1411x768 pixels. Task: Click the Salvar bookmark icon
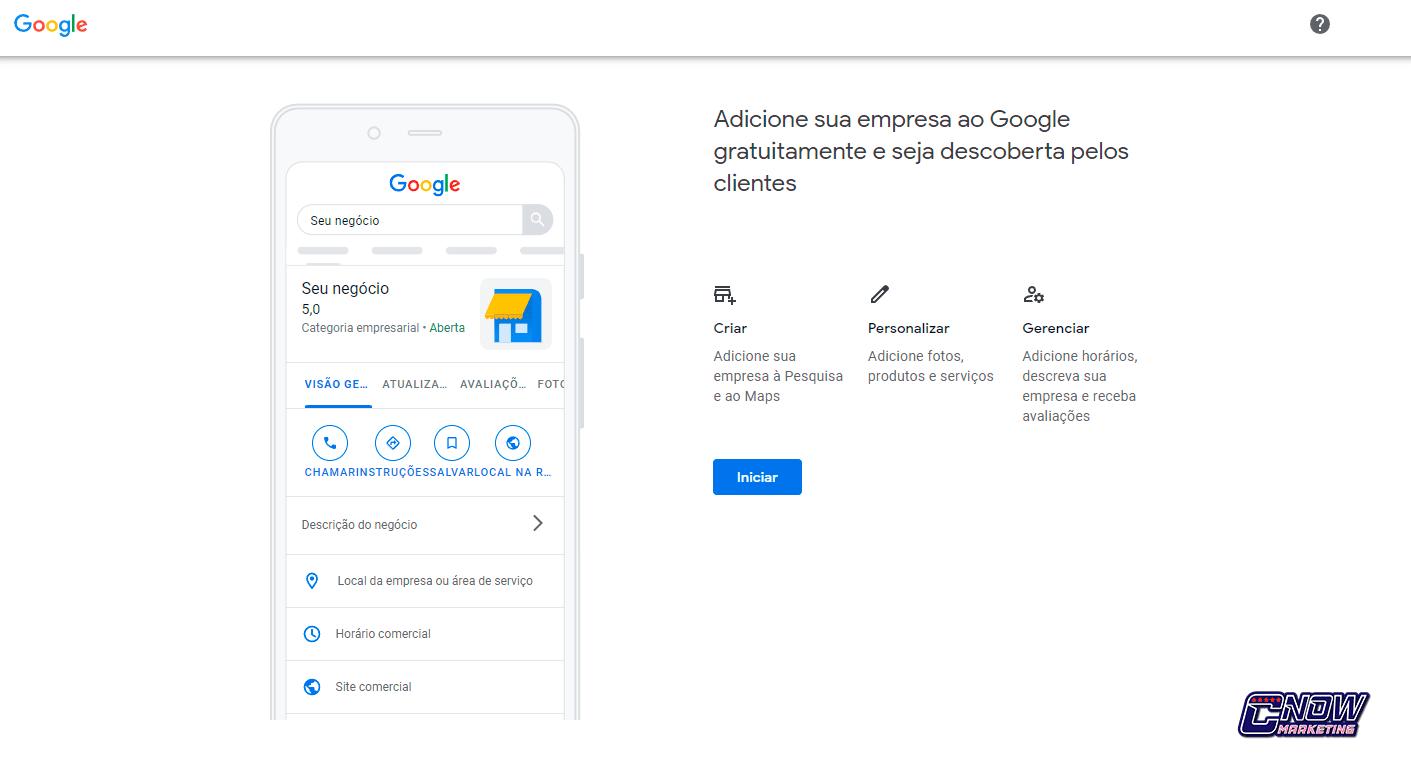click(x=452, y=443)
